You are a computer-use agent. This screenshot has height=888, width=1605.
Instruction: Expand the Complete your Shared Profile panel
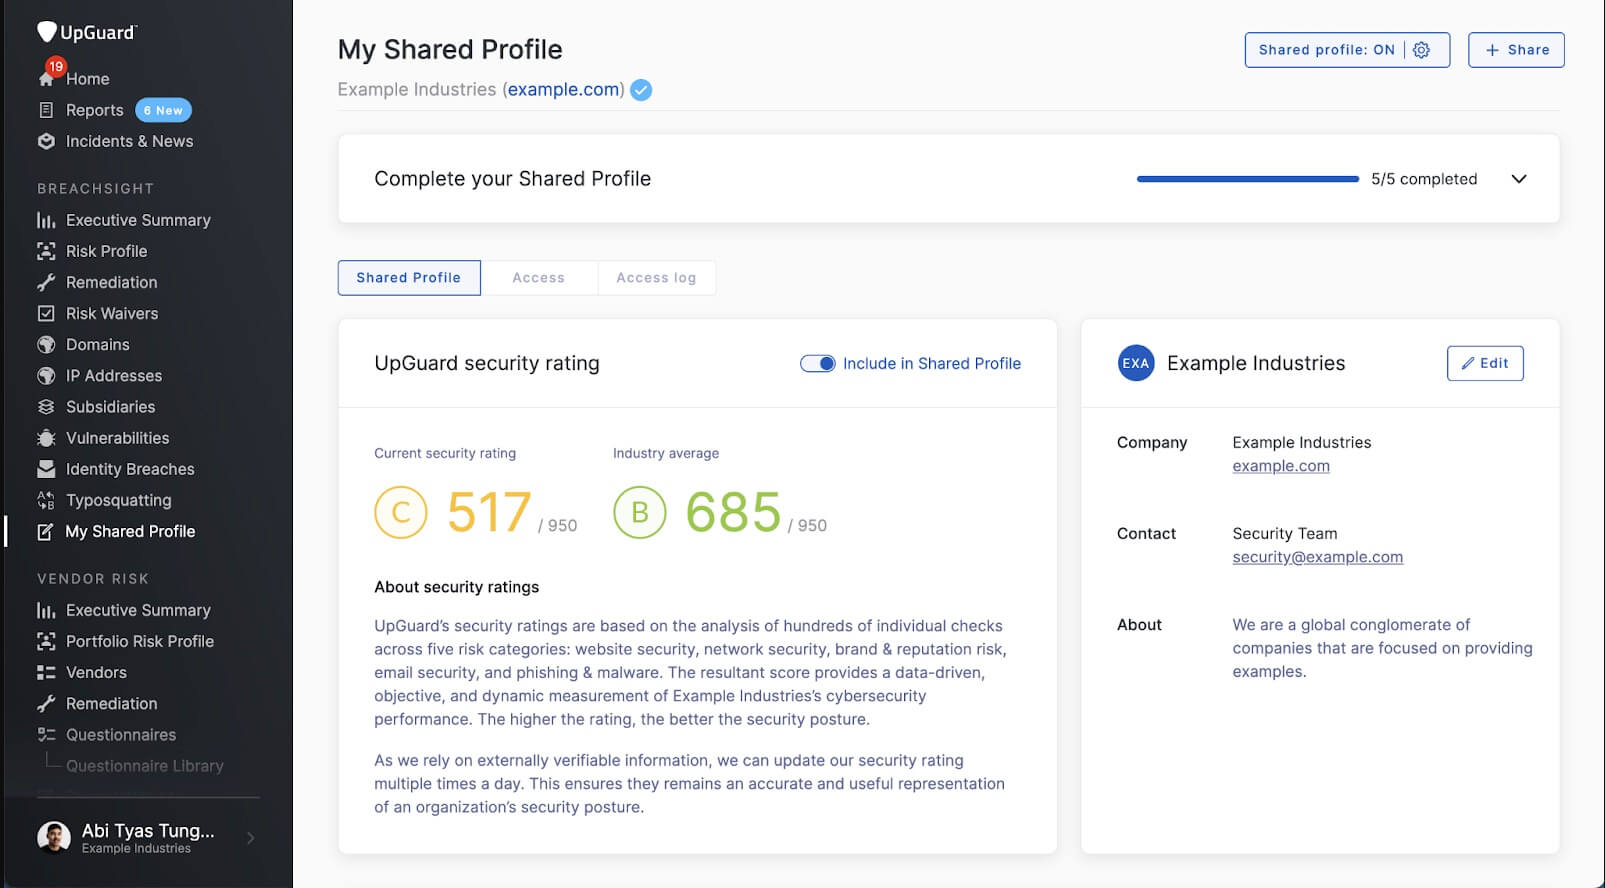(1519, 179)
